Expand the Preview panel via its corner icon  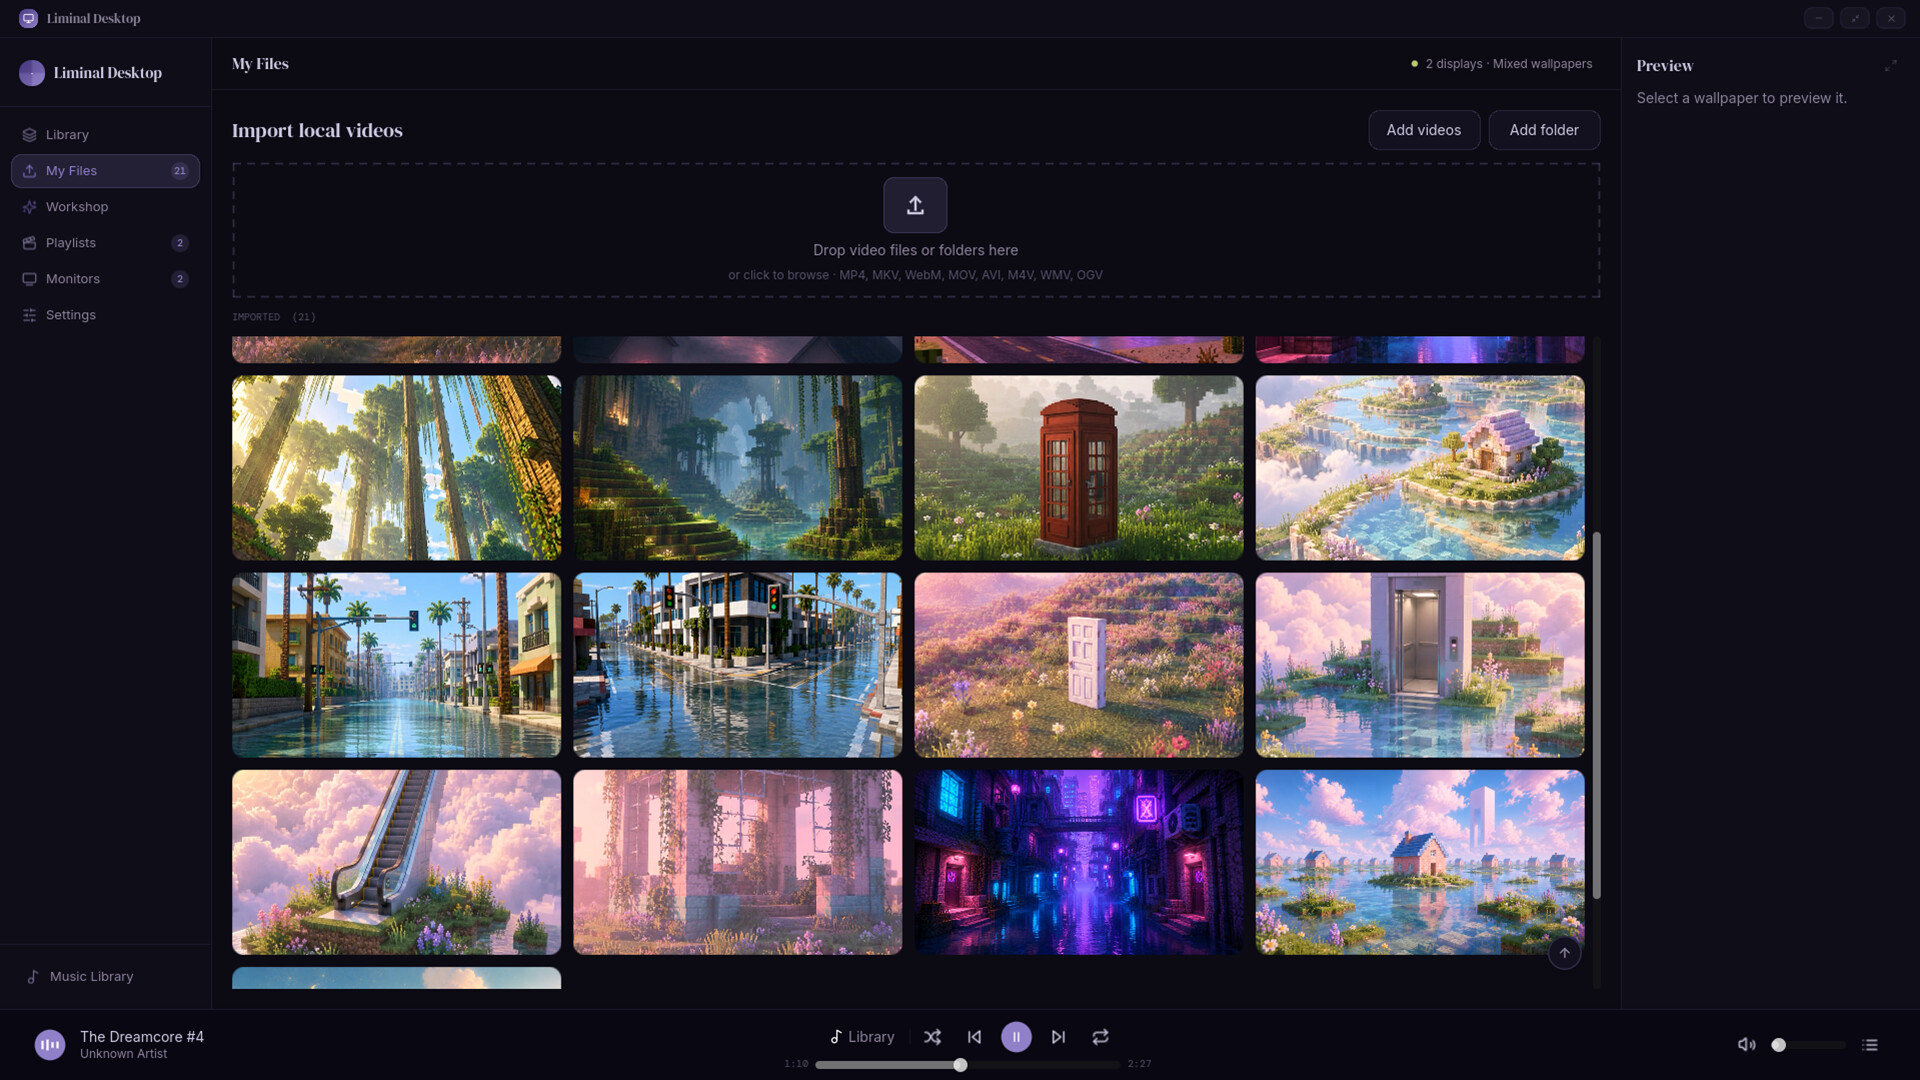(x=1890, y=66)
